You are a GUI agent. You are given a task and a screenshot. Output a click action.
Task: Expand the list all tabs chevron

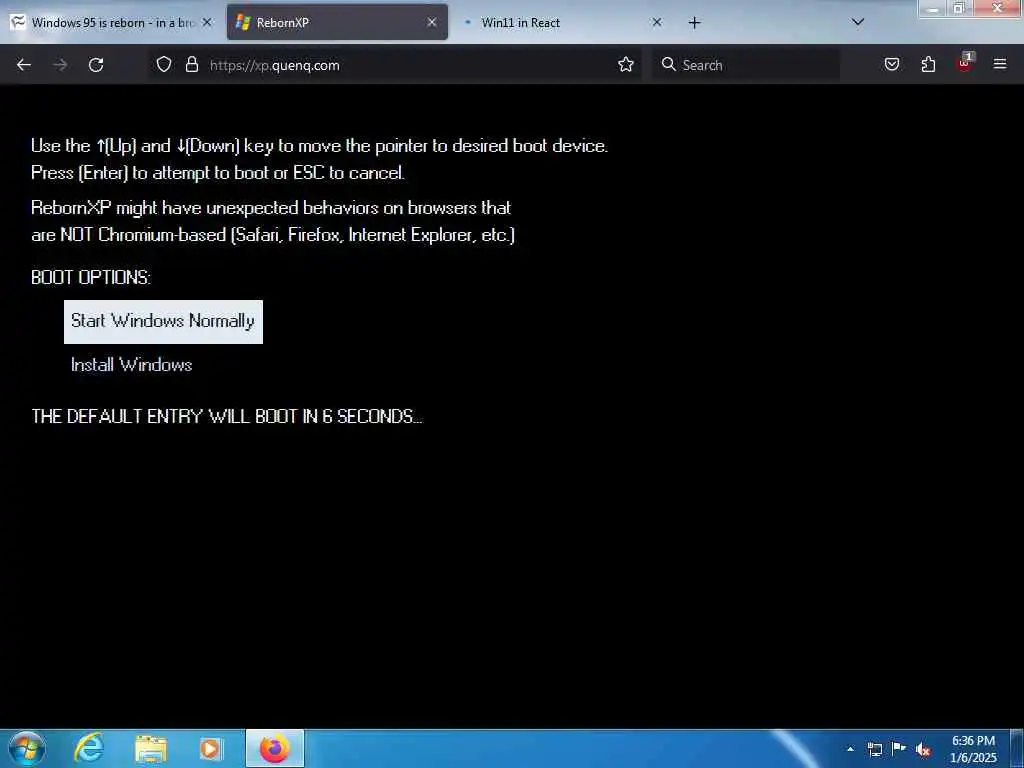pos(858,22)
